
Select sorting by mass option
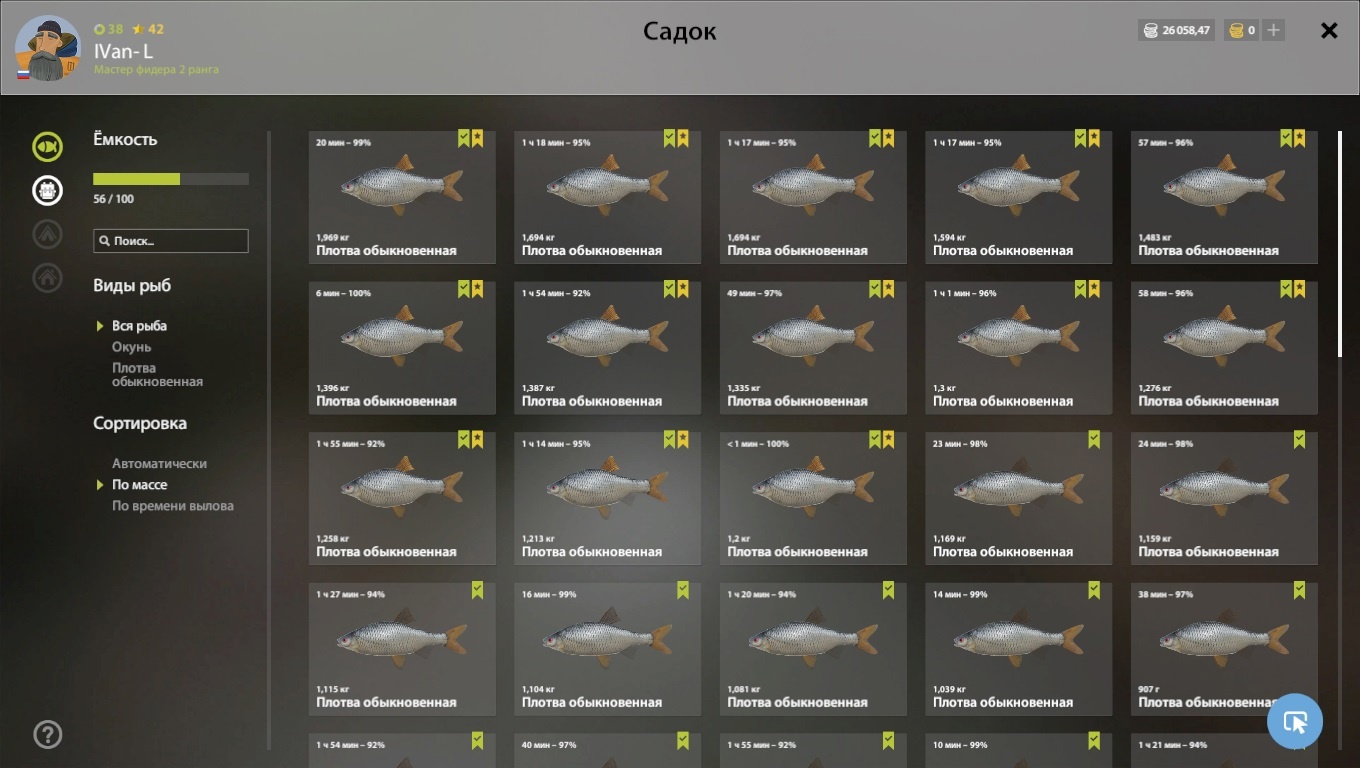[x=140, y=485]
